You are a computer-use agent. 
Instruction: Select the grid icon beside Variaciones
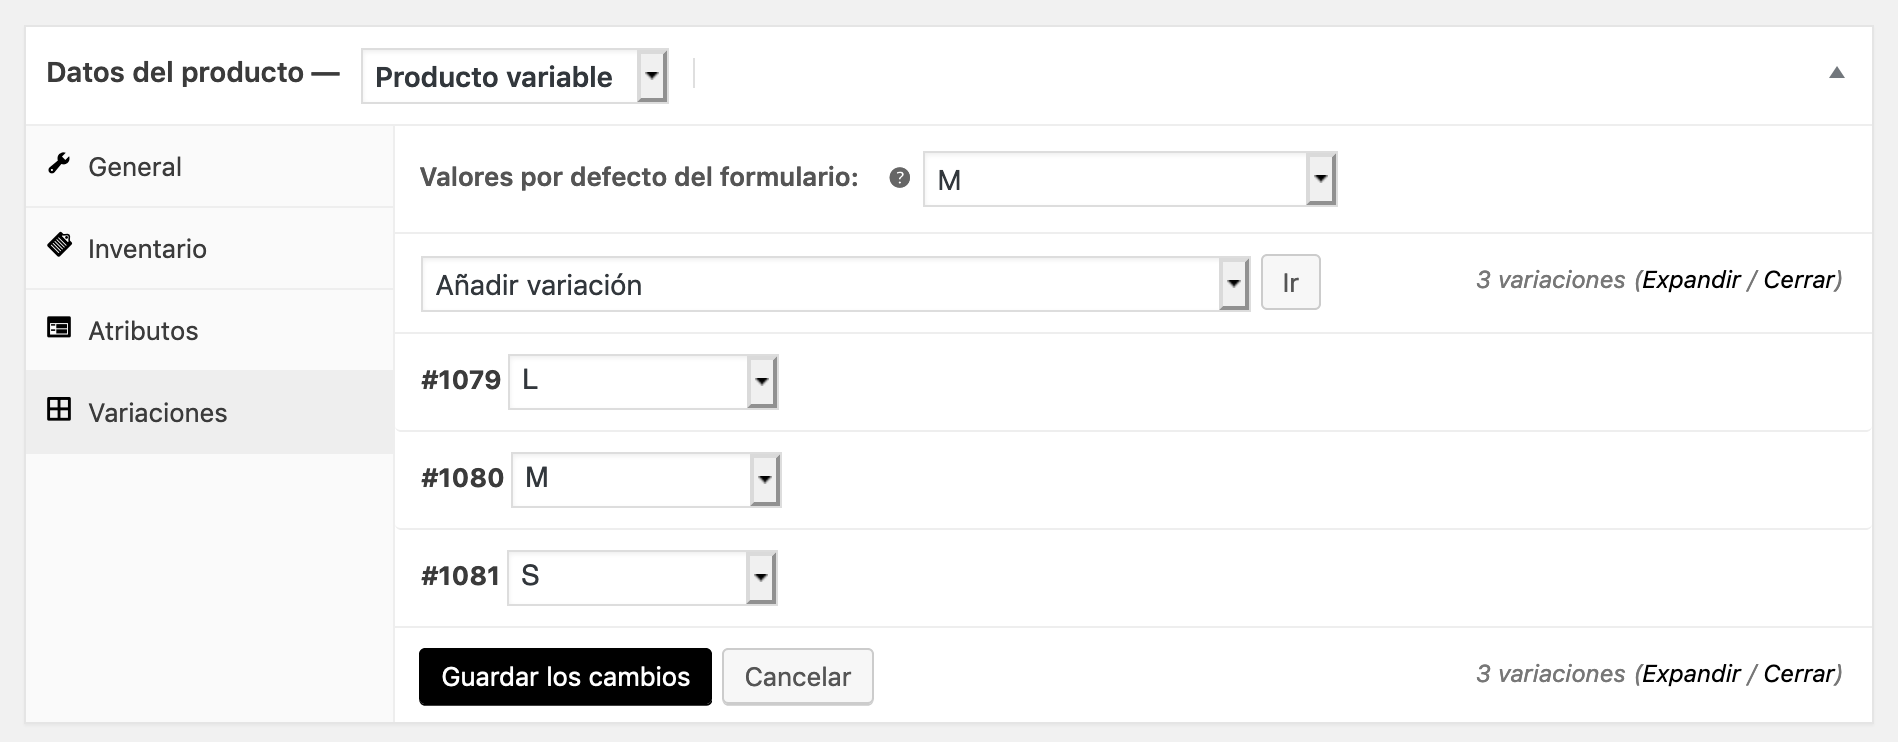point(57,410)
